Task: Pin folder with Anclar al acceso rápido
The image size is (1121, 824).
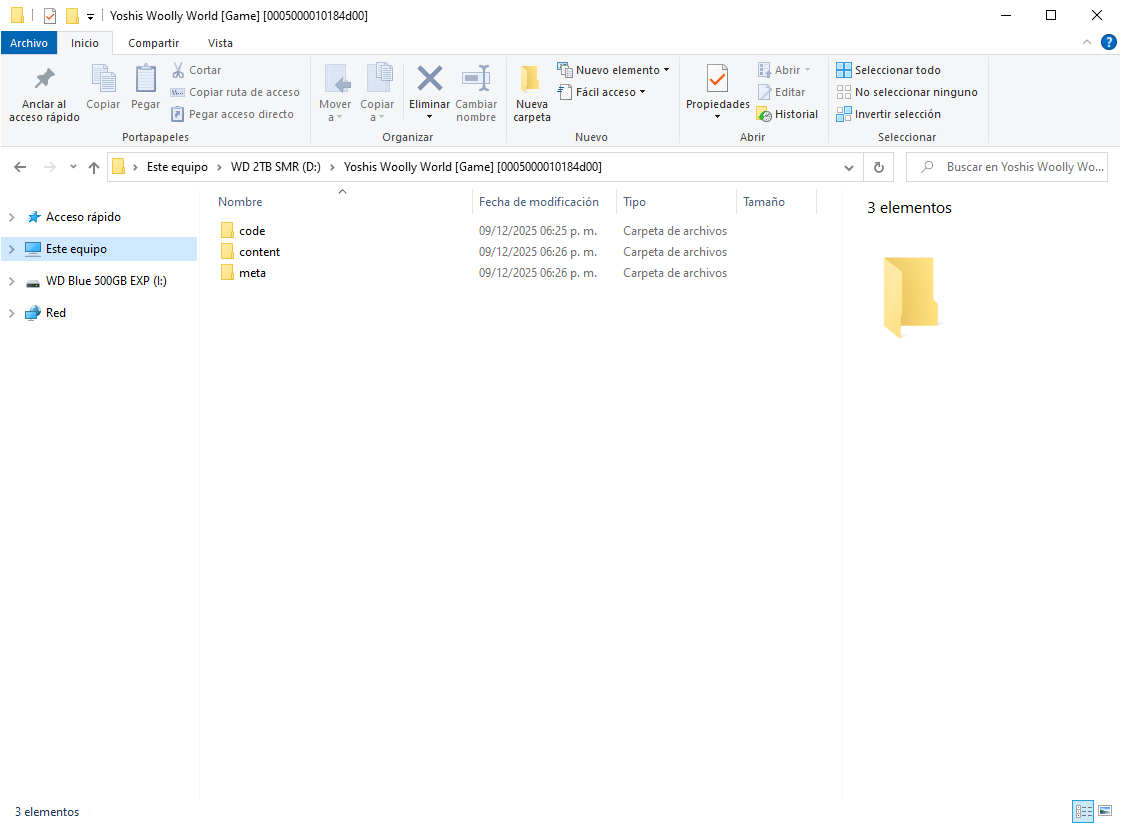Action: point(44,94)
